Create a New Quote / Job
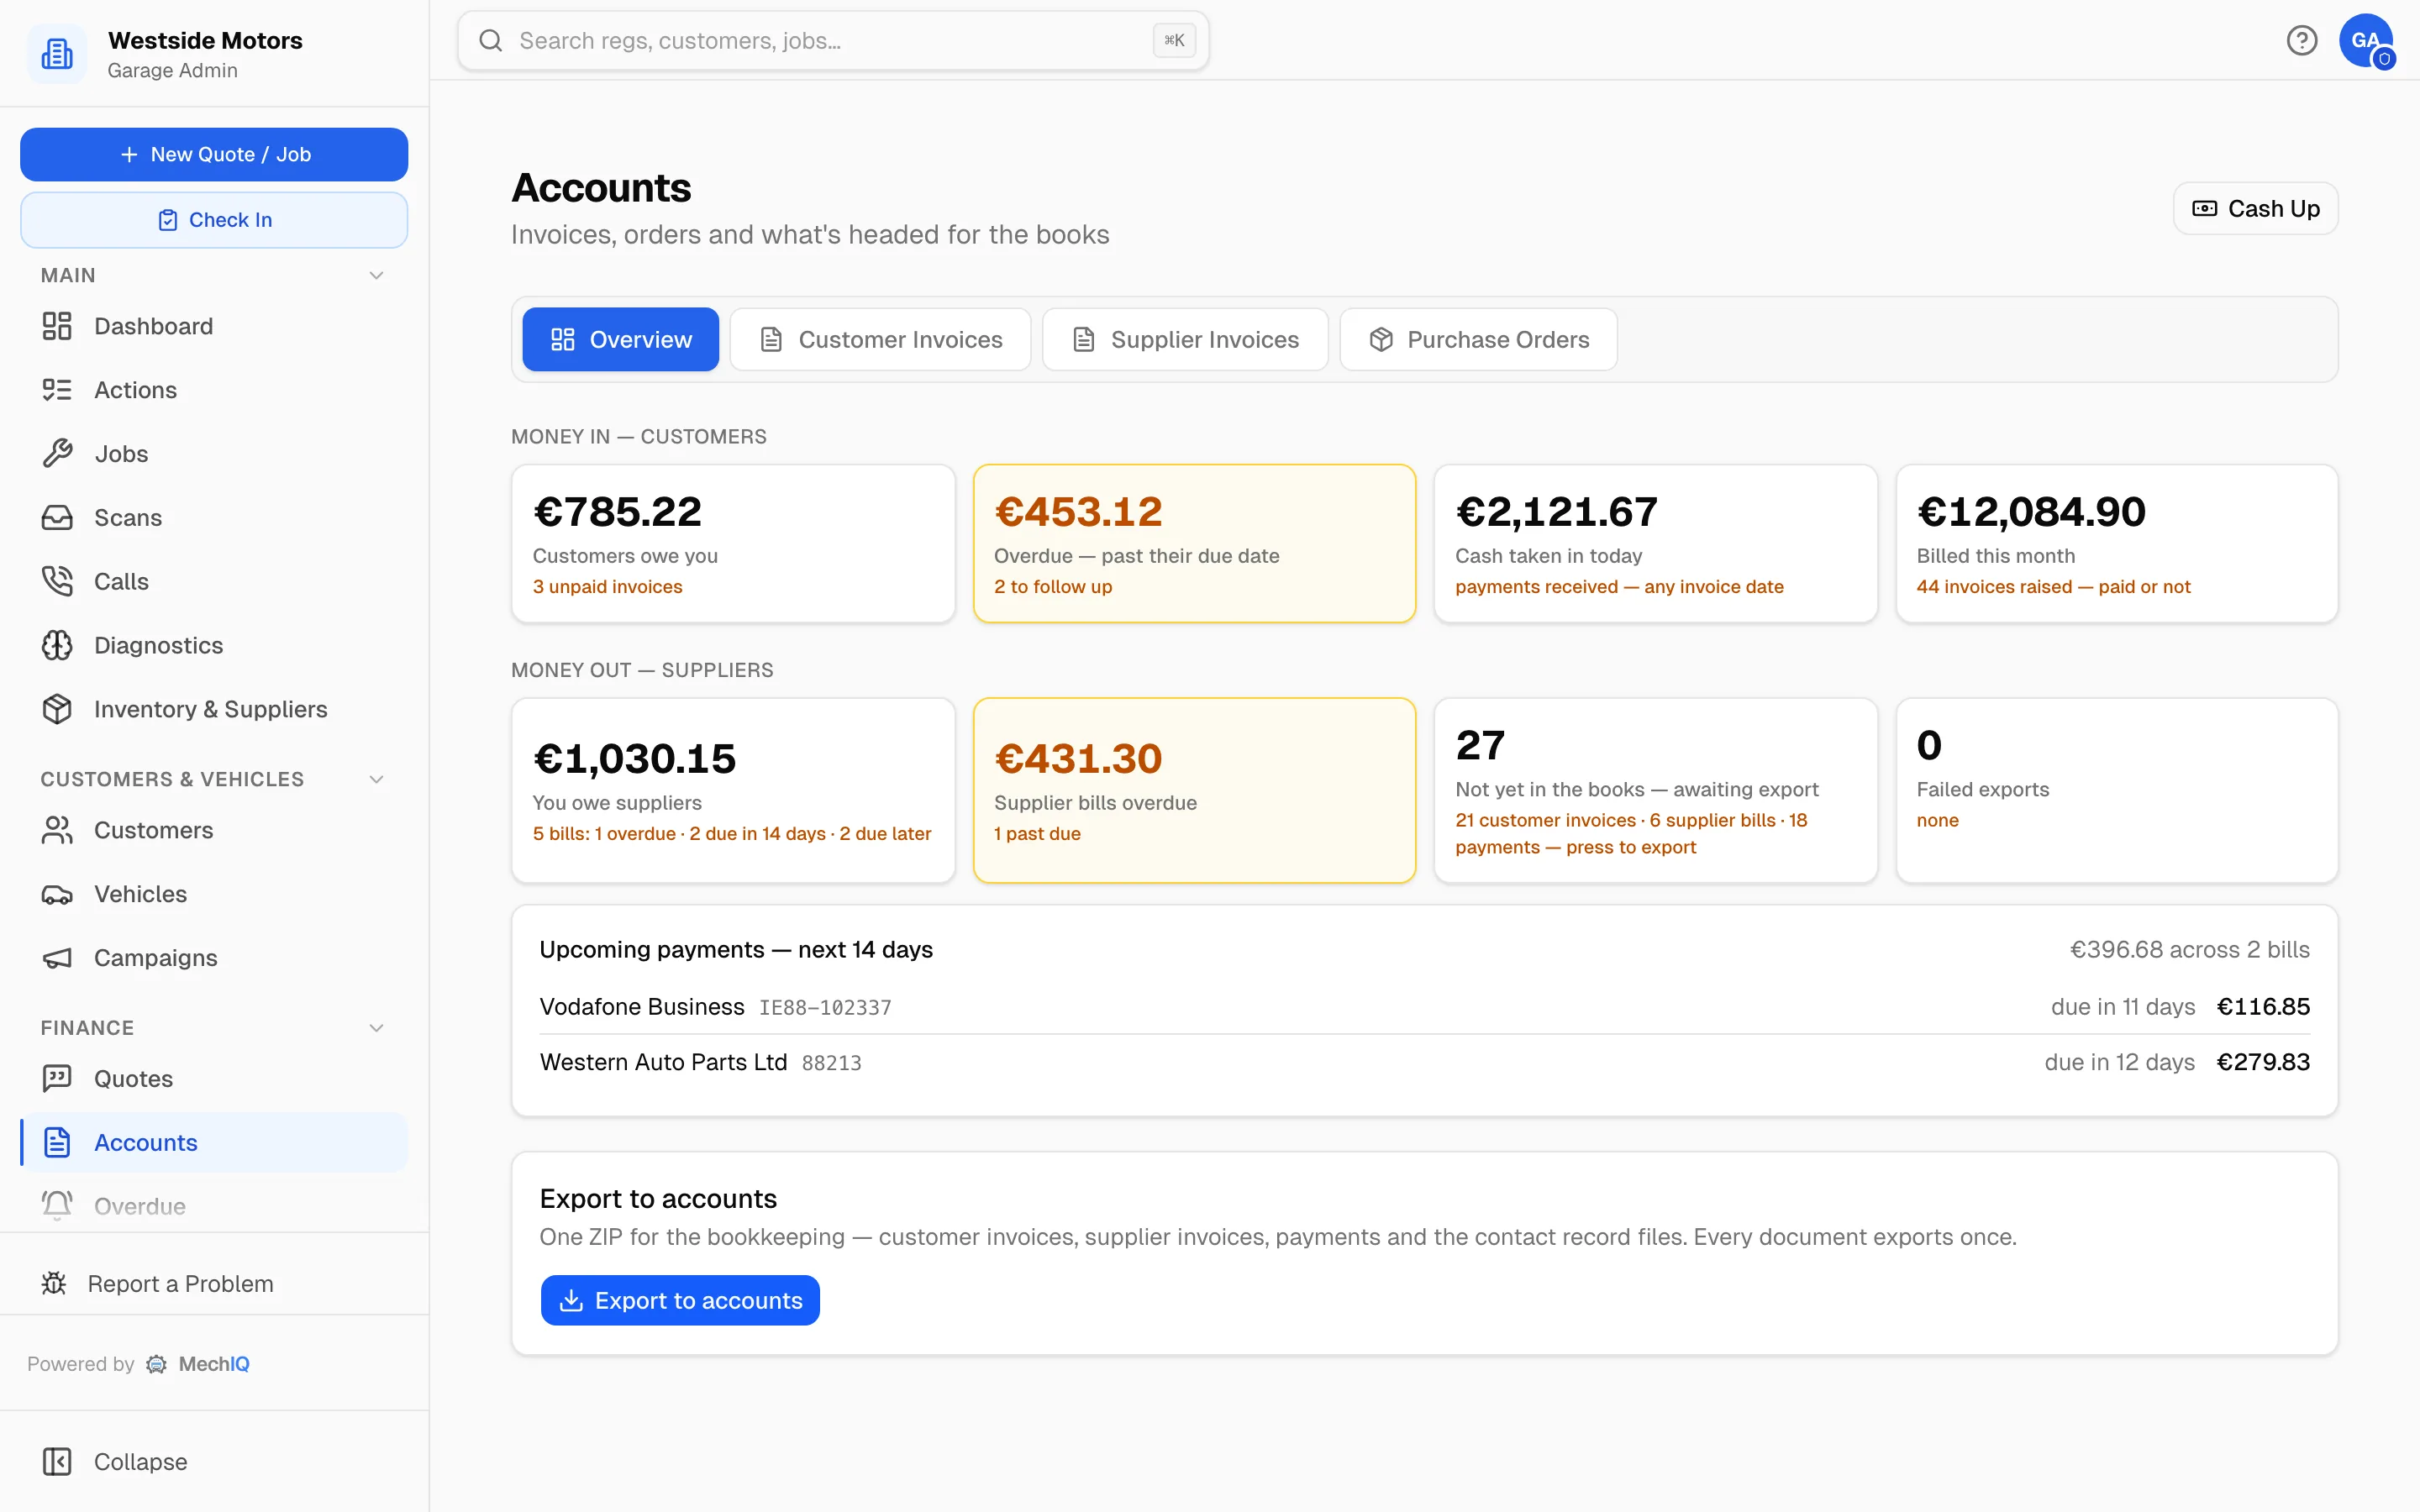Viewport: 2420px width, 1512px height. coord(214,154)
